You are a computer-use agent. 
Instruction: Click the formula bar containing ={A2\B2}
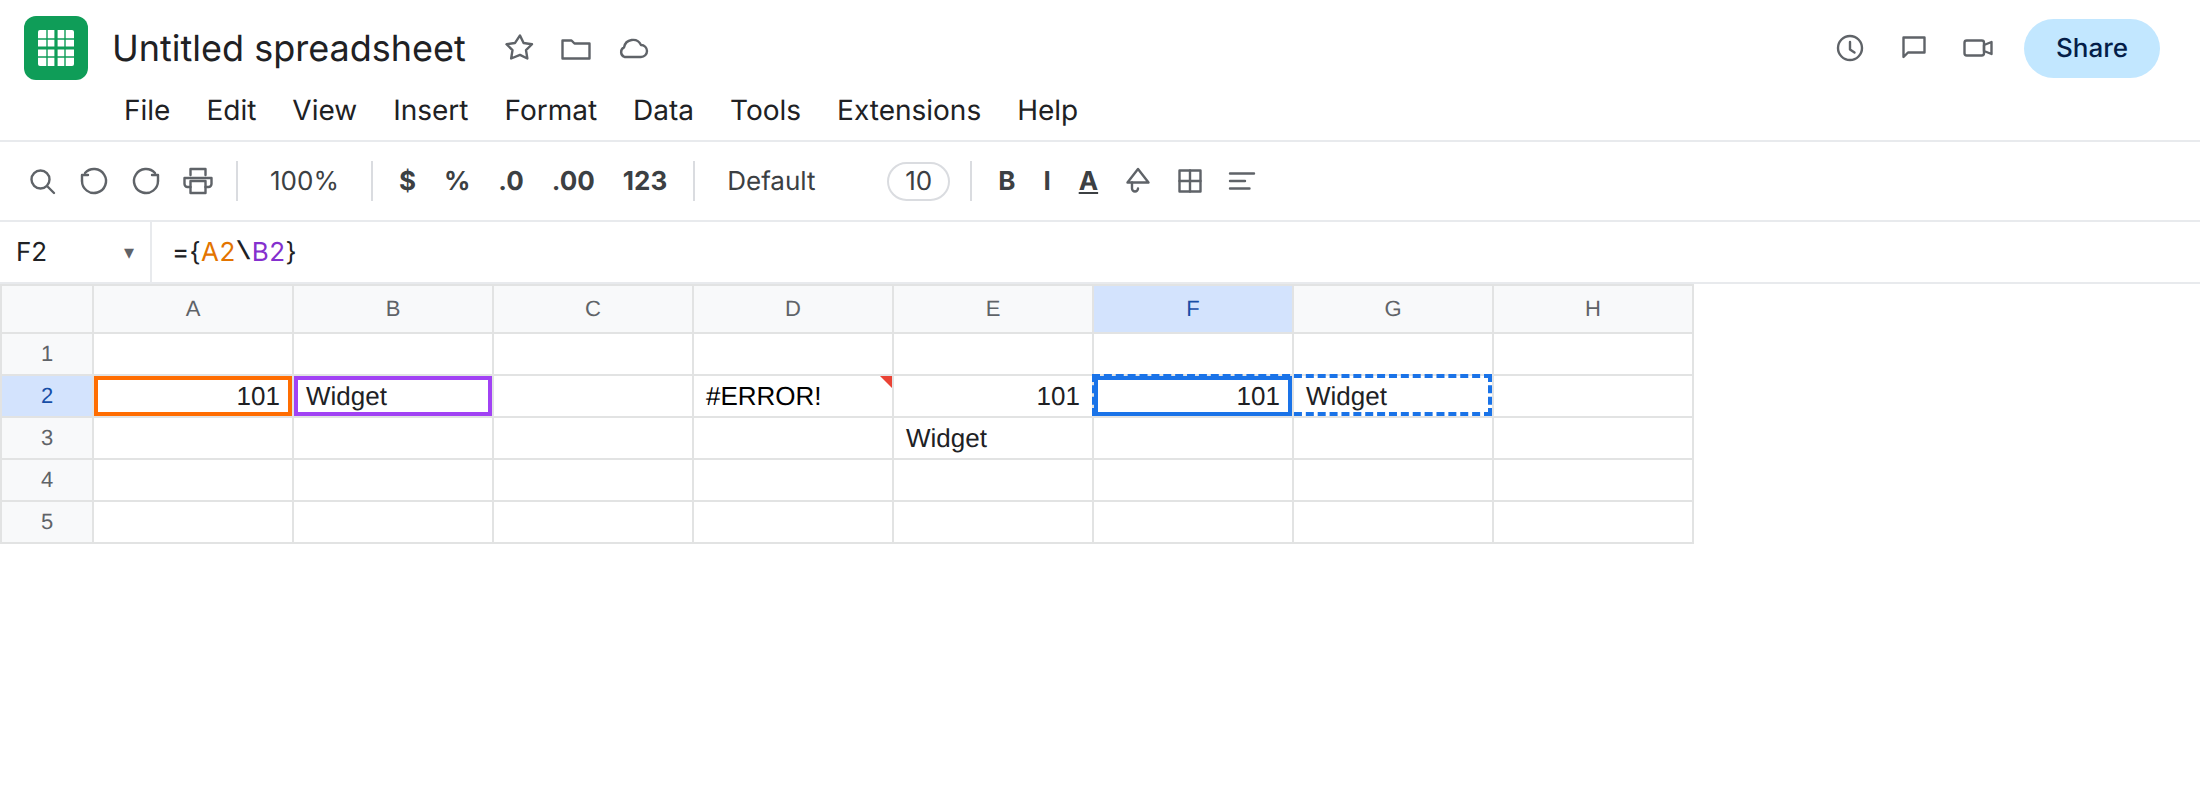1175,252
